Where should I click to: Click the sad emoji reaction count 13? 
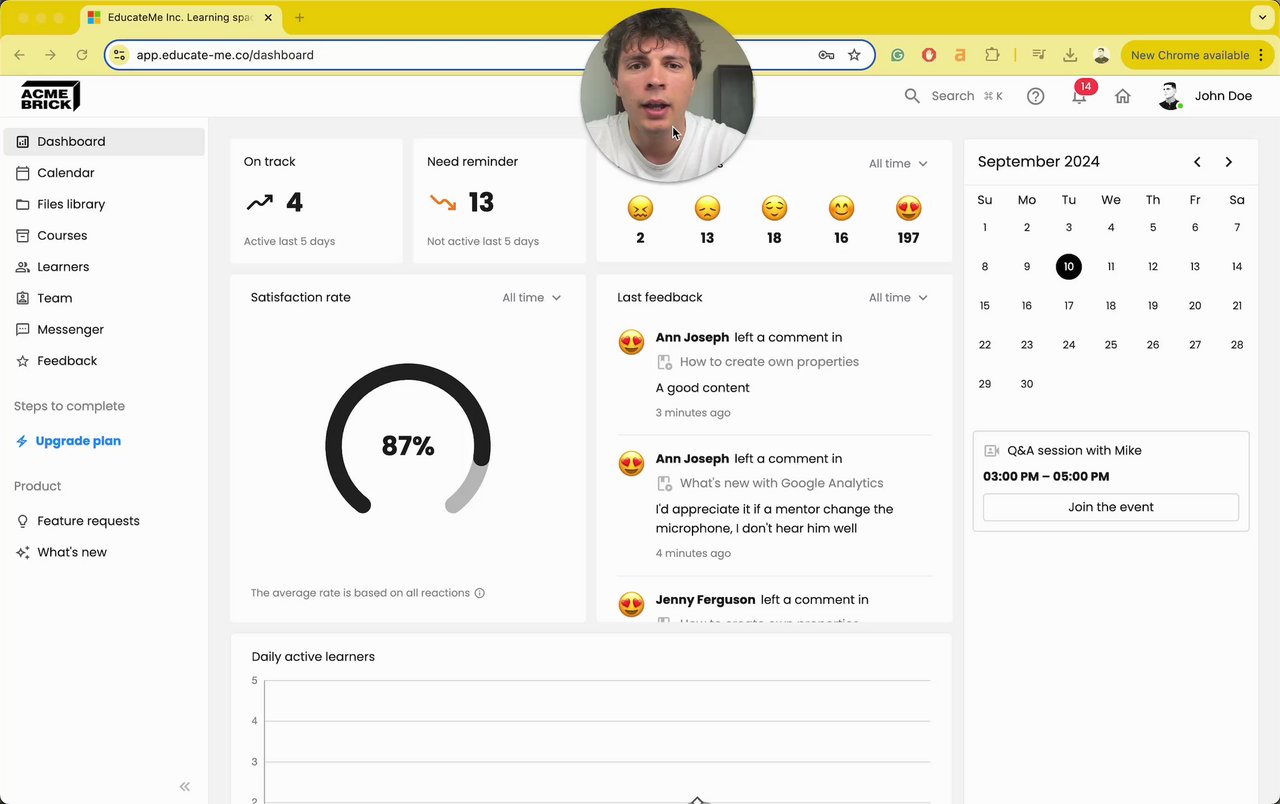707,220
